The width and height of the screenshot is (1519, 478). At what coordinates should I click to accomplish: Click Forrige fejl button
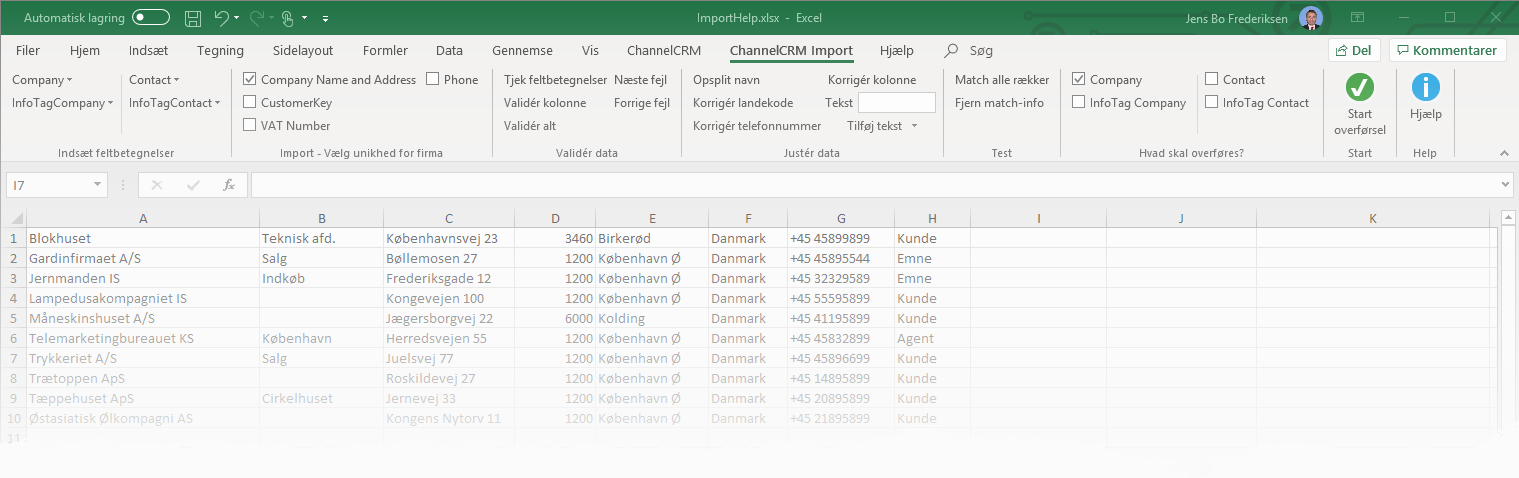[x=642, y=103]
